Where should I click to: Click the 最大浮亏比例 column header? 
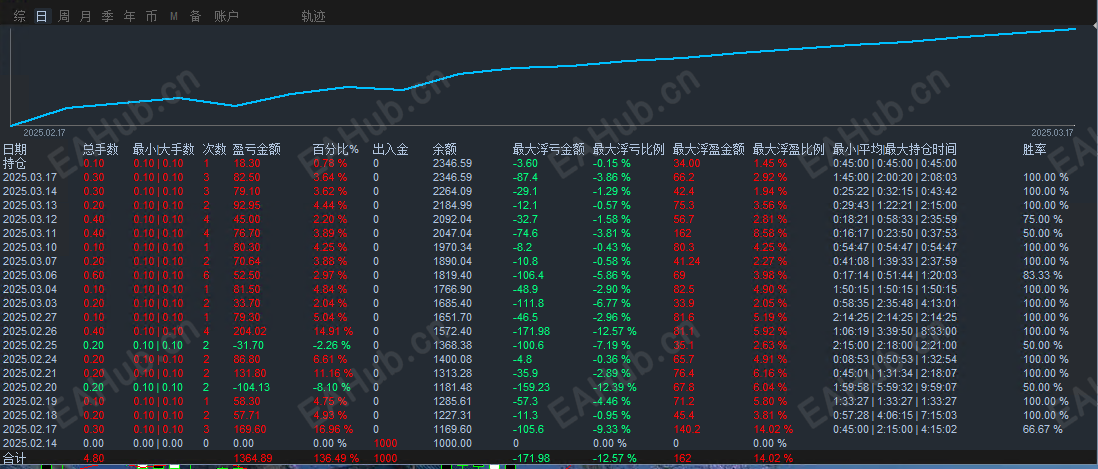point(628,149)
